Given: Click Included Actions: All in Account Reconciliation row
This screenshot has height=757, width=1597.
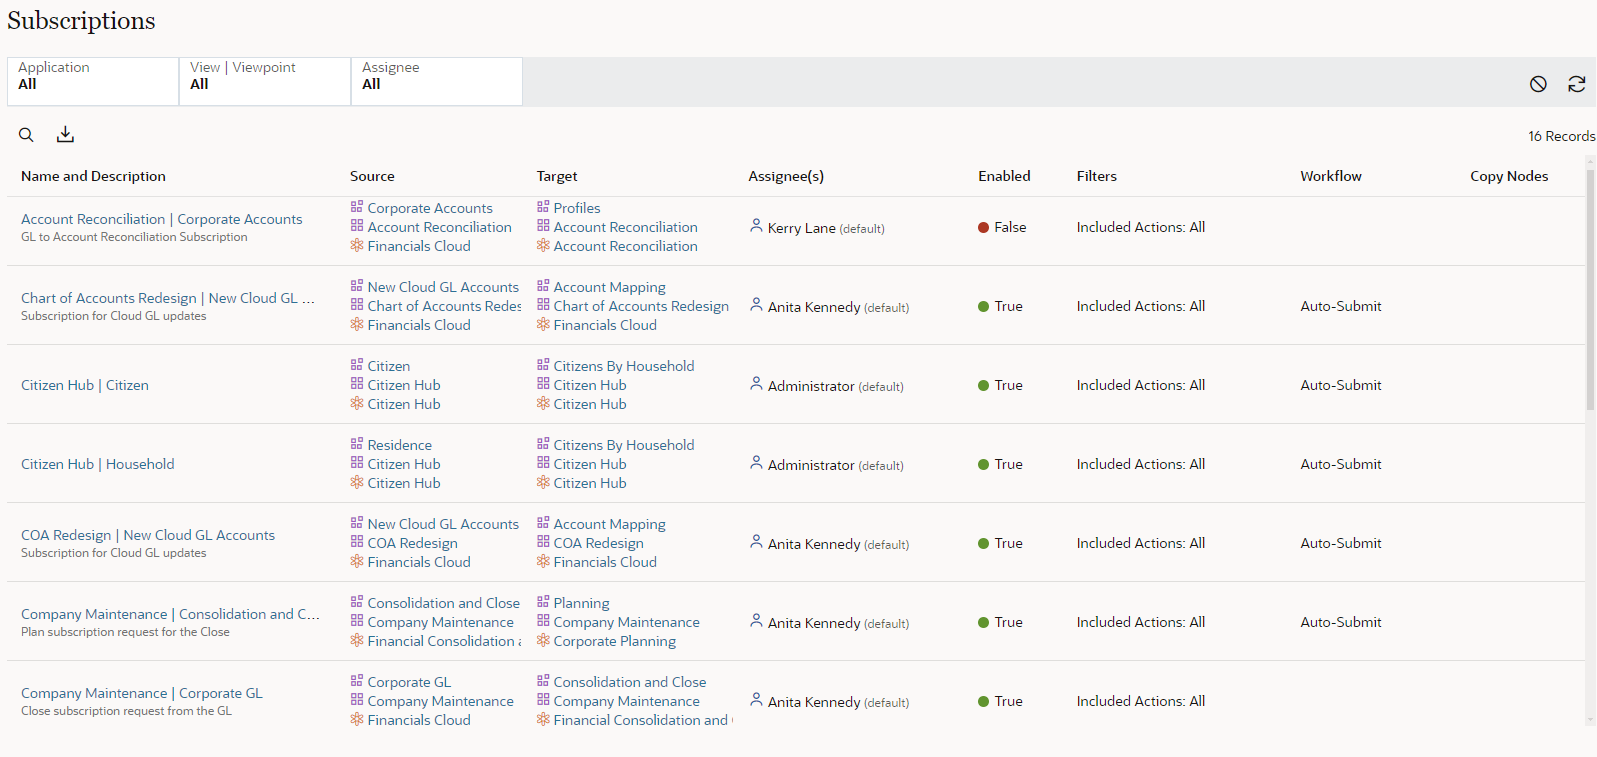Looking at the screenshot, I should click(x=1141, y=227).
